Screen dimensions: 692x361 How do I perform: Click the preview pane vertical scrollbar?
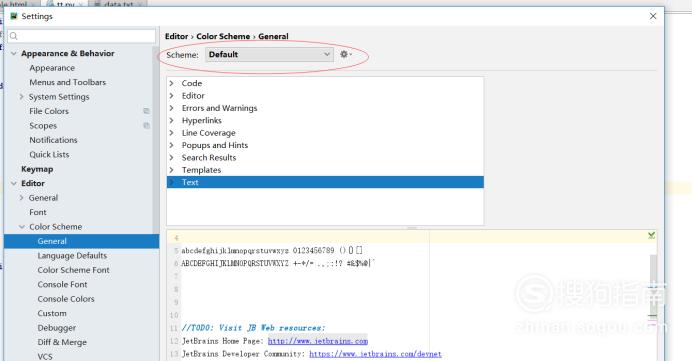coord(653,287)
